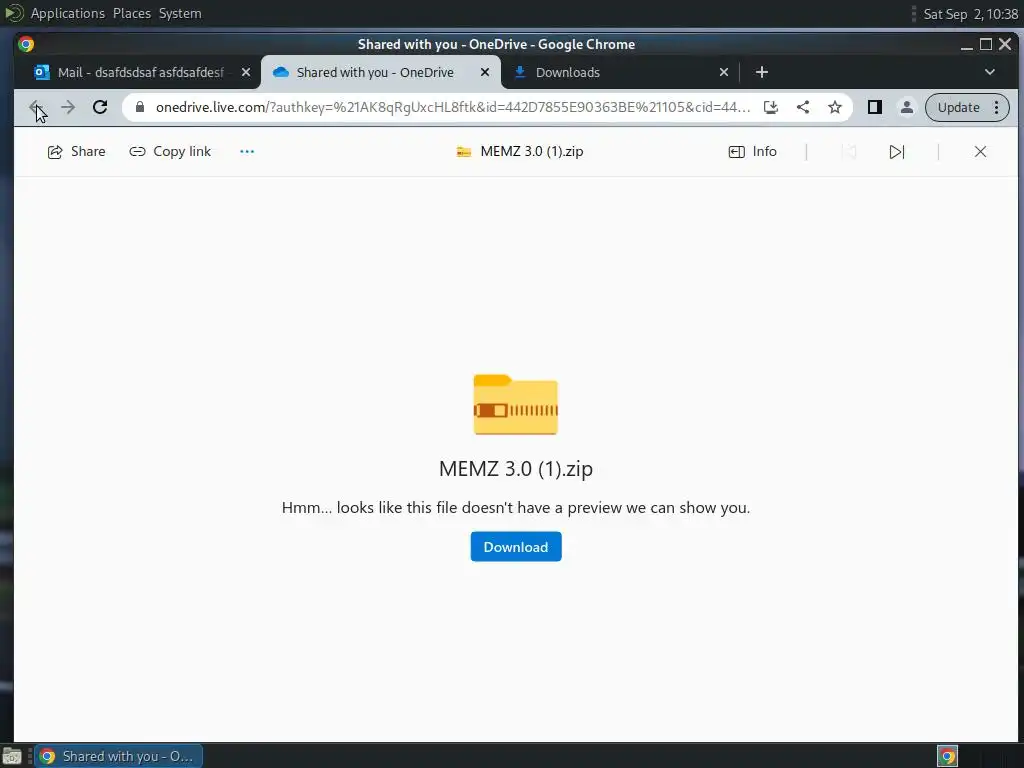Open a new tab with plus button
The width and height of the screenshot is (1024, 768).
761,72
